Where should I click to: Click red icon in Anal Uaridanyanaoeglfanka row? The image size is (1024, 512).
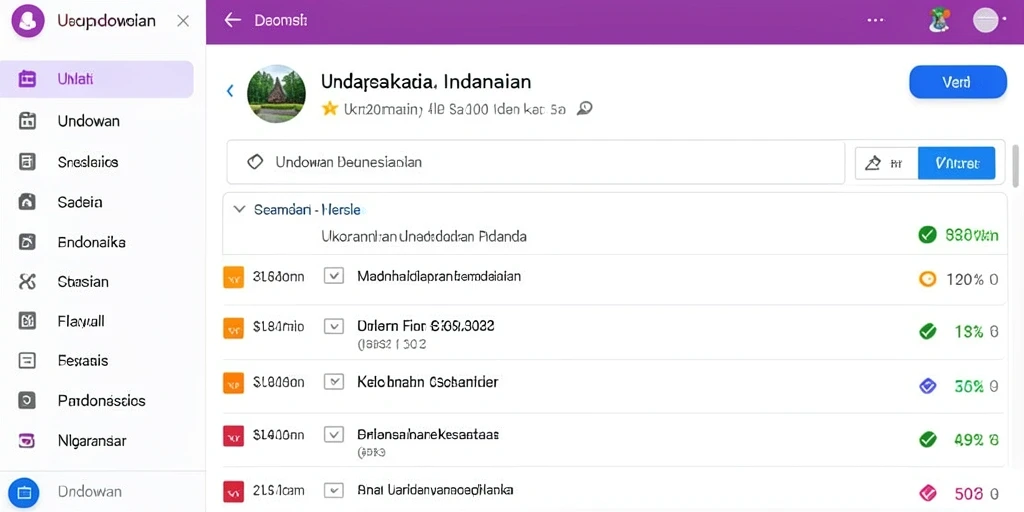click(x=233, y=490)
